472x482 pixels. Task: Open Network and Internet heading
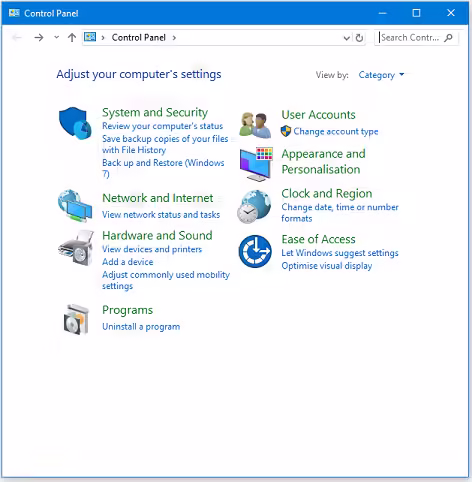[157, 198]
